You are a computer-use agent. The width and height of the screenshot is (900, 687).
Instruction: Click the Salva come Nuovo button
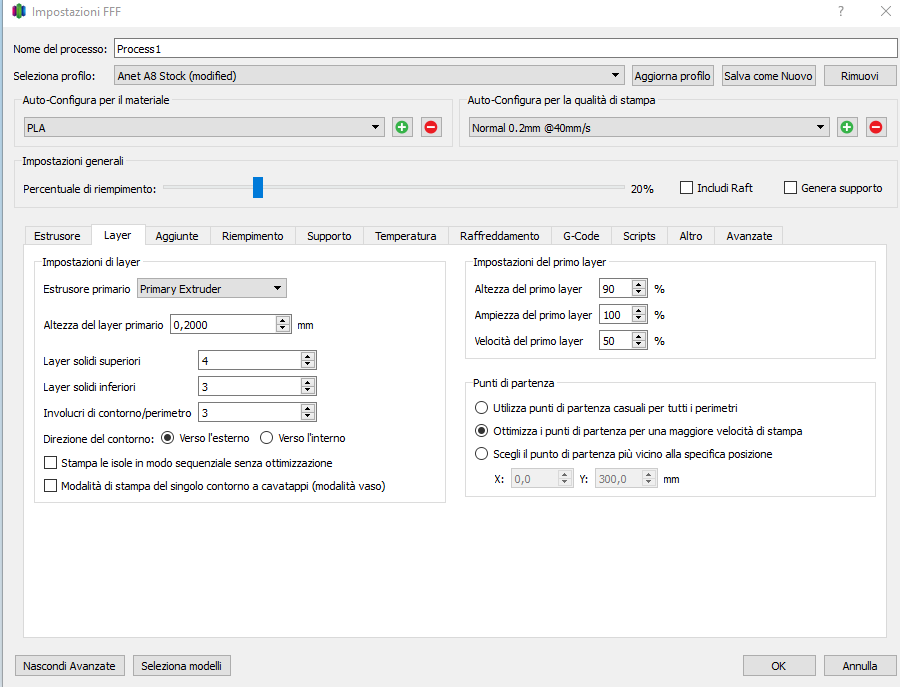click(x=768, y=76)
